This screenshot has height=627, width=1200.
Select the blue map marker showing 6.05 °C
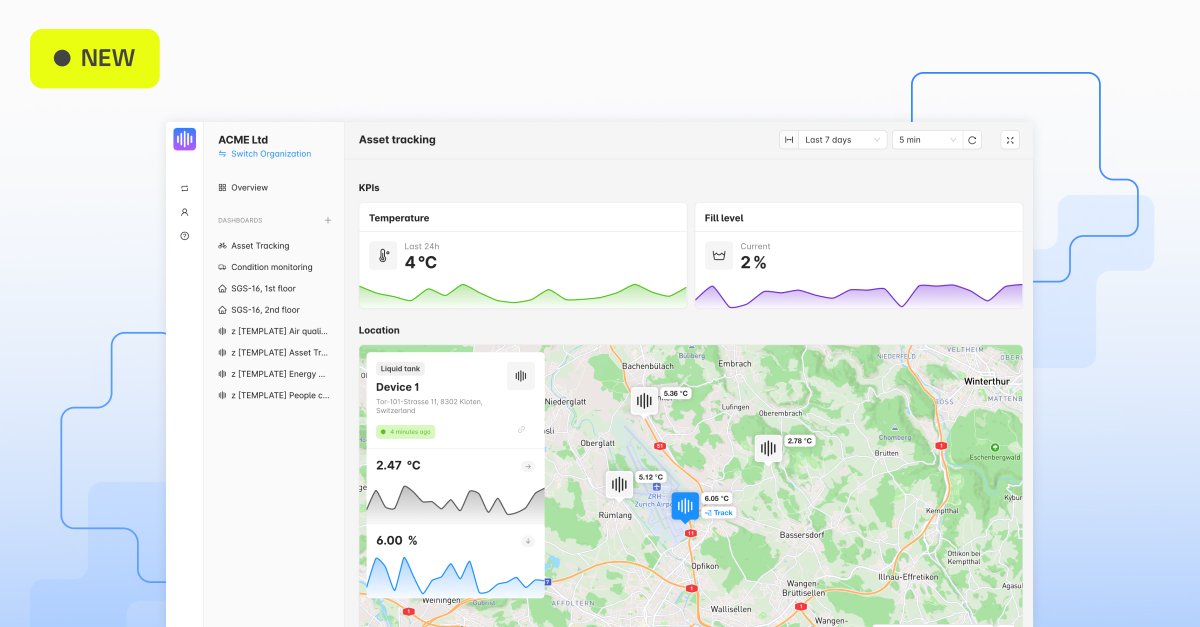(x=685, y=508)
